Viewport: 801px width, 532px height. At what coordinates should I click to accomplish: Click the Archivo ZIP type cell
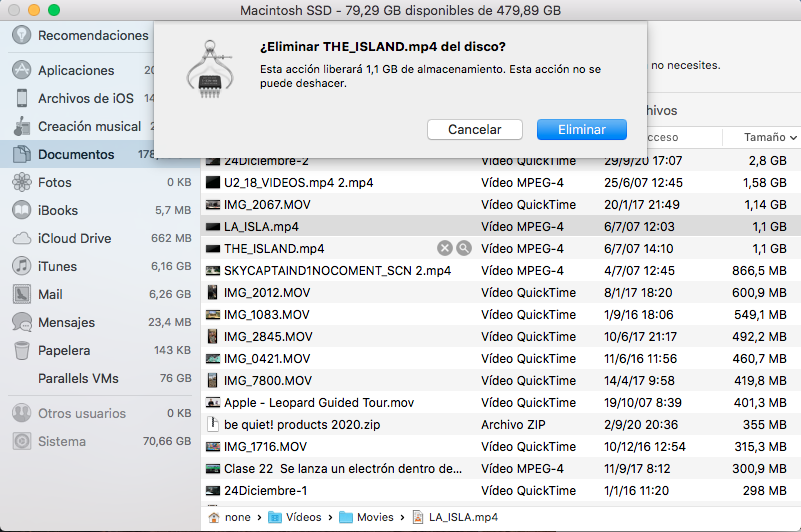(513, 424)
